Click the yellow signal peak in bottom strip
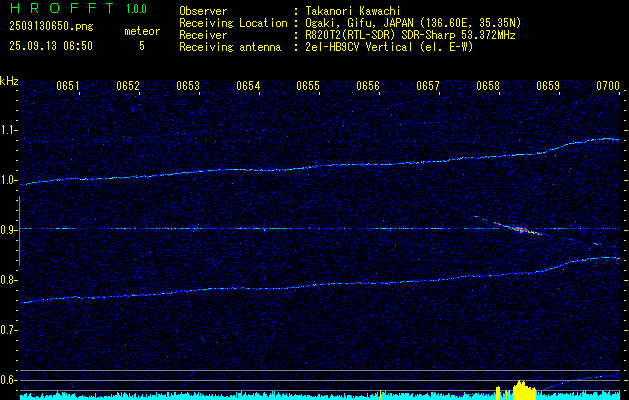This screenshot has width=629, height=400. [519, 388]
